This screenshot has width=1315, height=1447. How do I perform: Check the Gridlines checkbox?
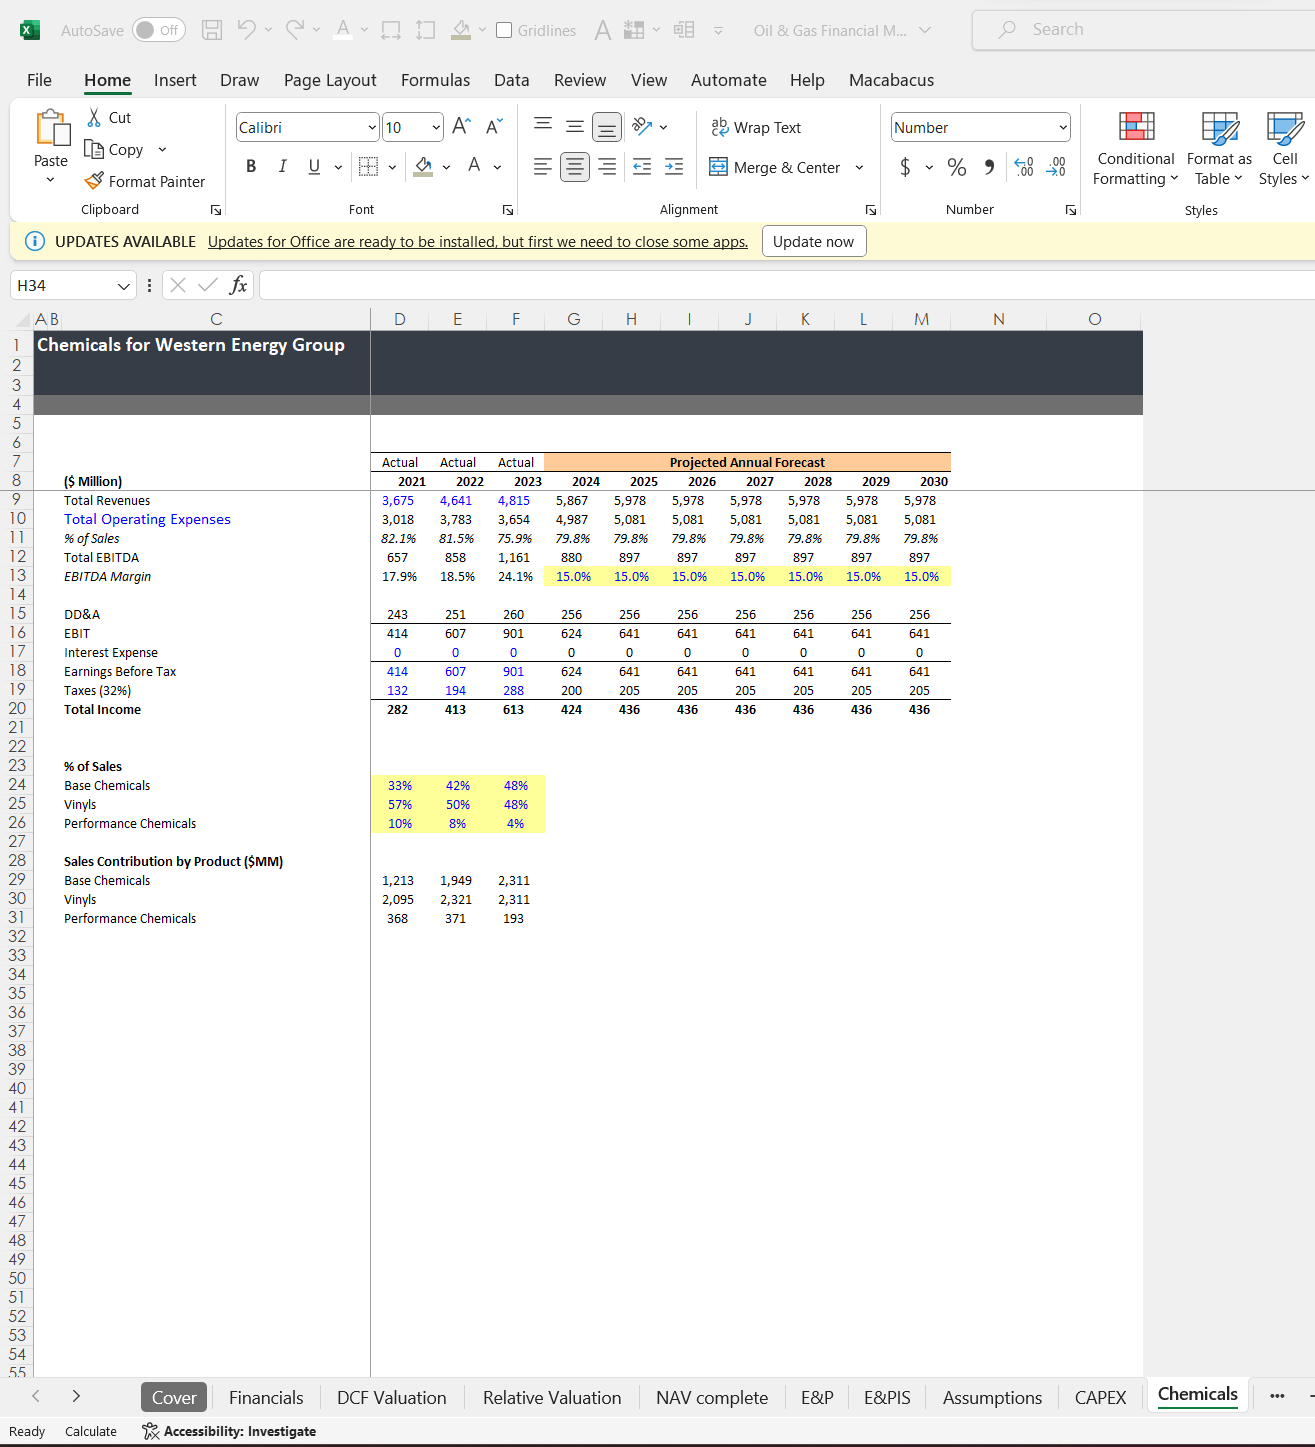[505, 30]
